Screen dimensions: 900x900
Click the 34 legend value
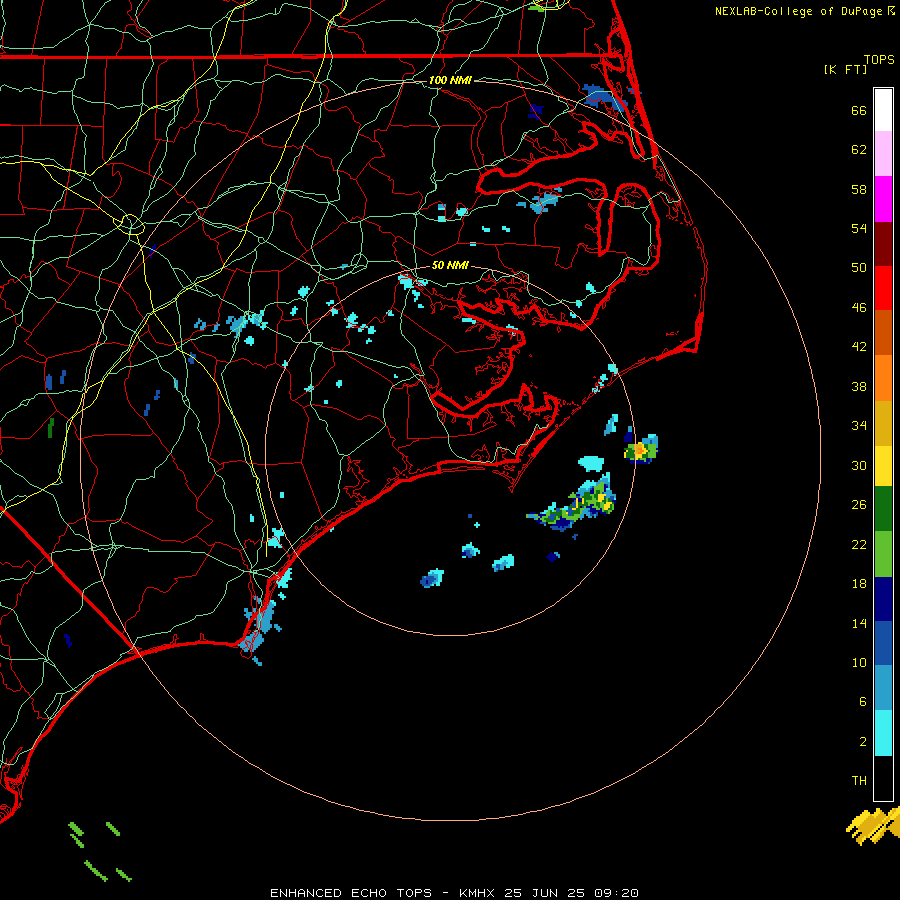pyautogui.click(x=859, y=426)
